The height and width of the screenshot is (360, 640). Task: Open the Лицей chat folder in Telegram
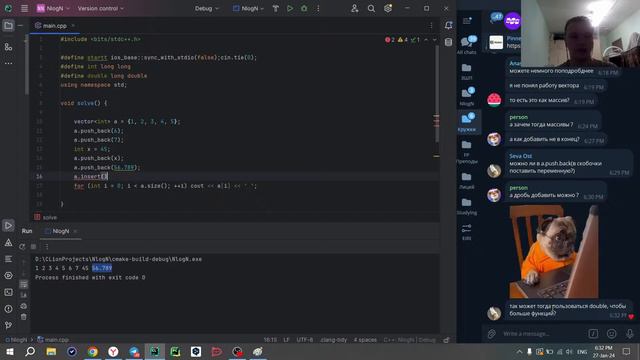tap(467, 181)
